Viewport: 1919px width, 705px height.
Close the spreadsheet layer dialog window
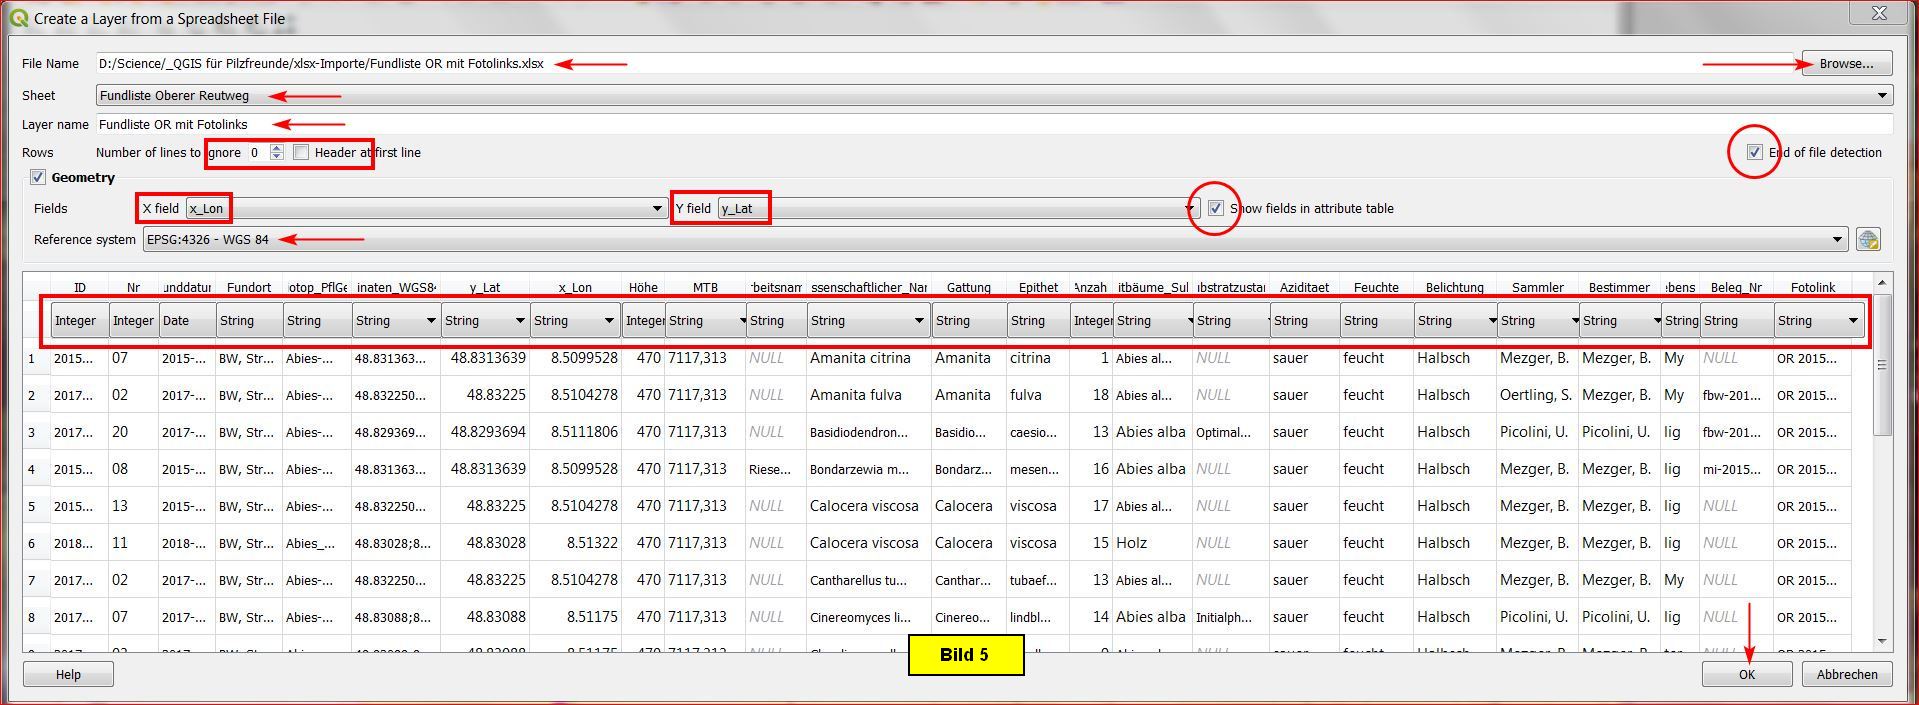tap(1878, 13)
